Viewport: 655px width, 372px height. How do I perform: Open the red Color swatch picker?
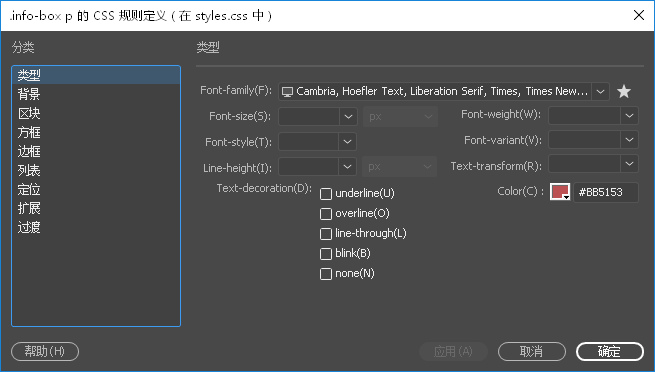pos(560,192)
